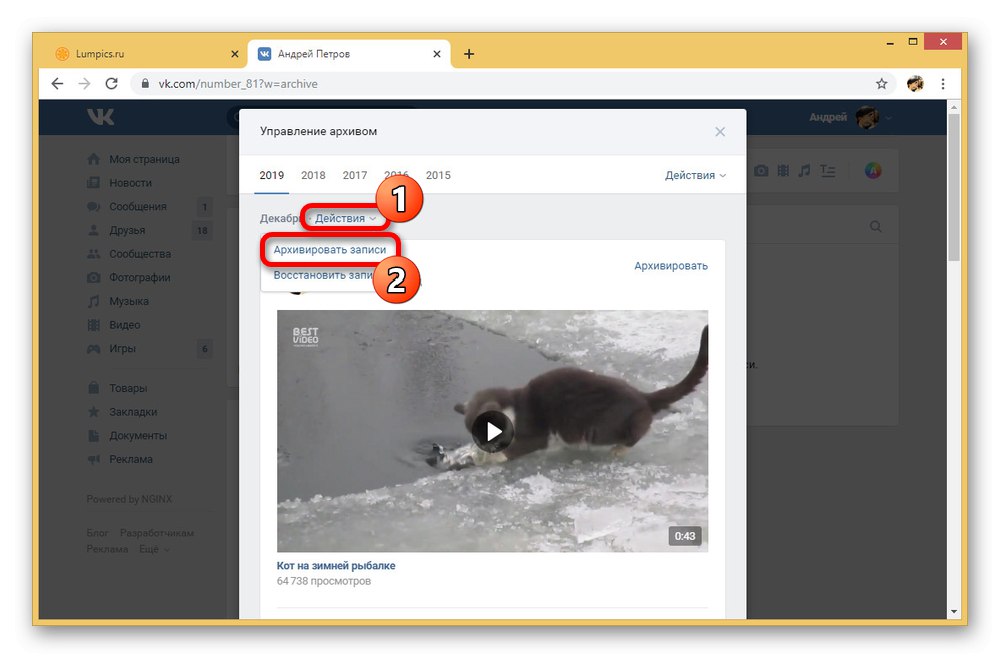Switch to the 2015 year tab
The image size is (1000, 658).
(438, 175)
